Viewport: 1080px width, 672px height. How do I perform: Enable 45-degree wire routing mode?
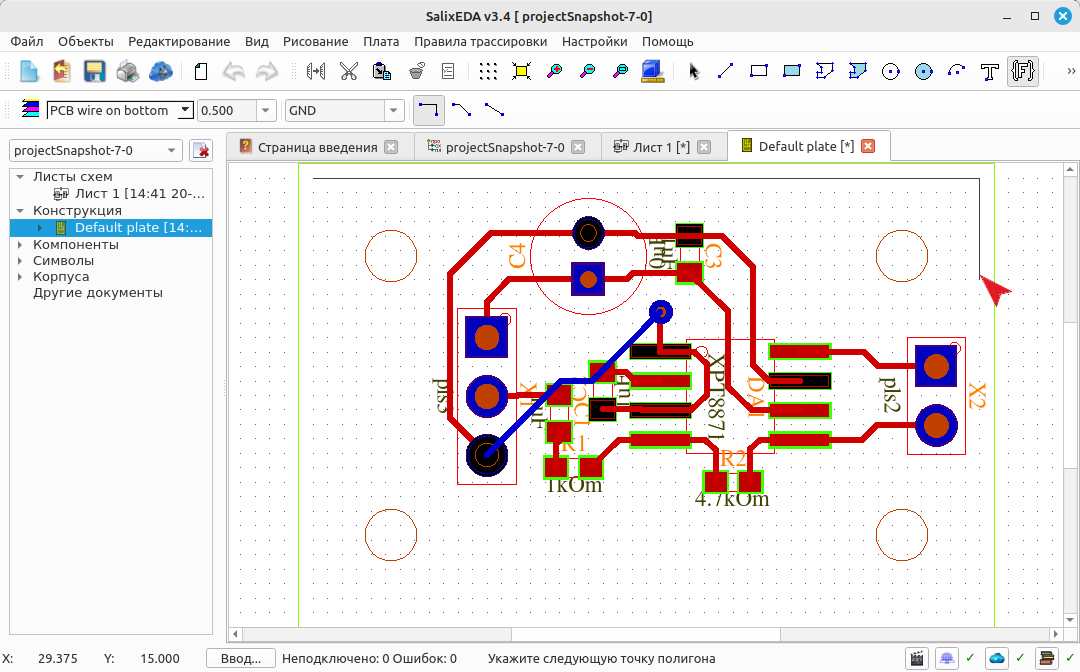coord(461,110)
